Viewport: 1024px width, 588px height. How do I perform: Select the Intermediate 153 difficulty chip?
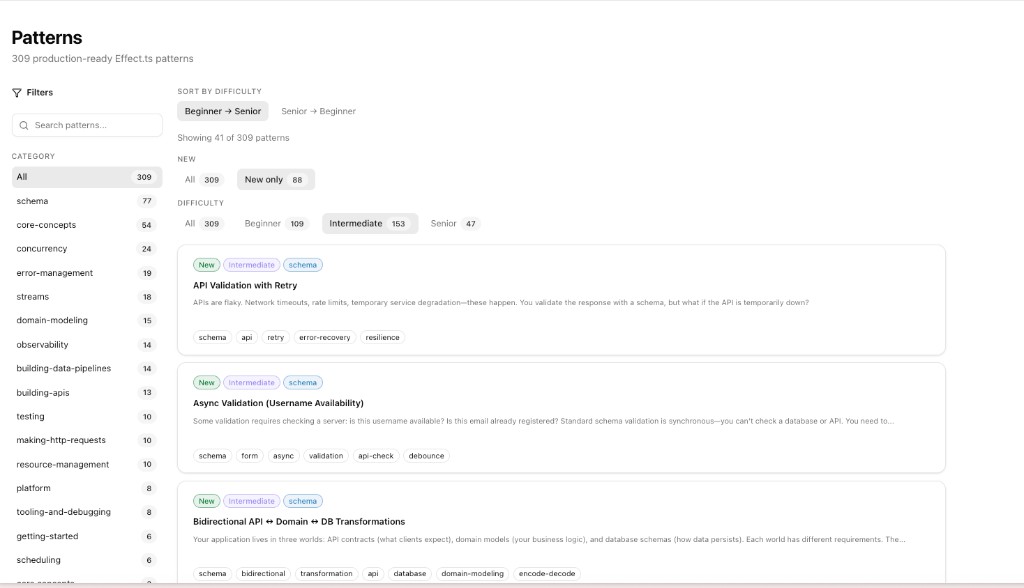pyautogui.click(x=368, y=223)
